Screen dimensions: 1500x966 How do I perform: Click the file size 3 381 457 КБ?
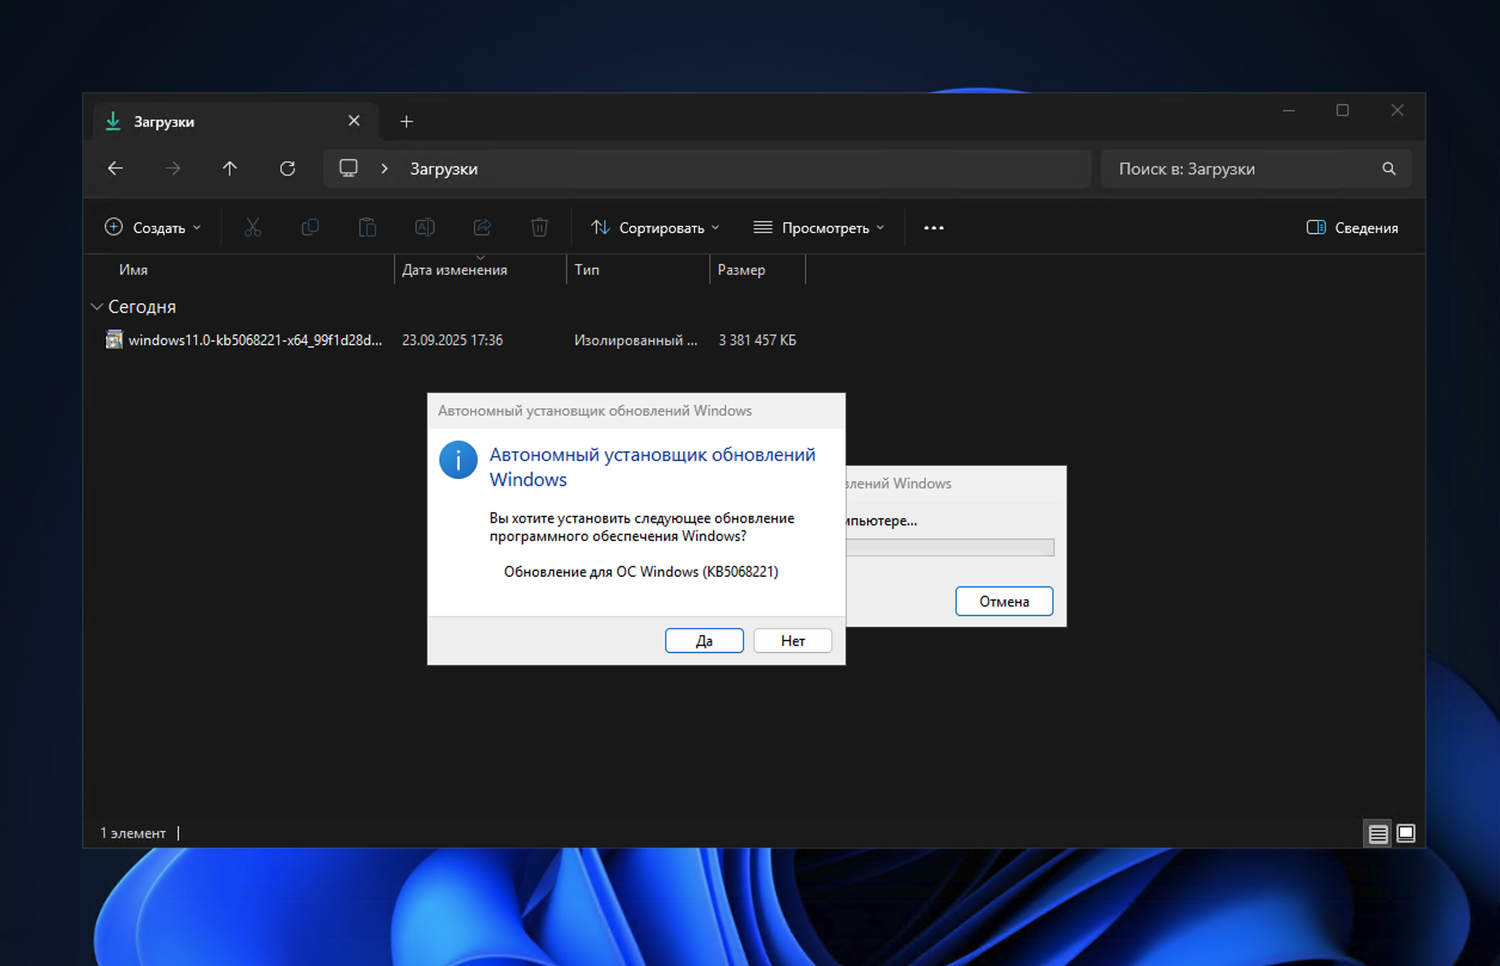tap(757, 340)
